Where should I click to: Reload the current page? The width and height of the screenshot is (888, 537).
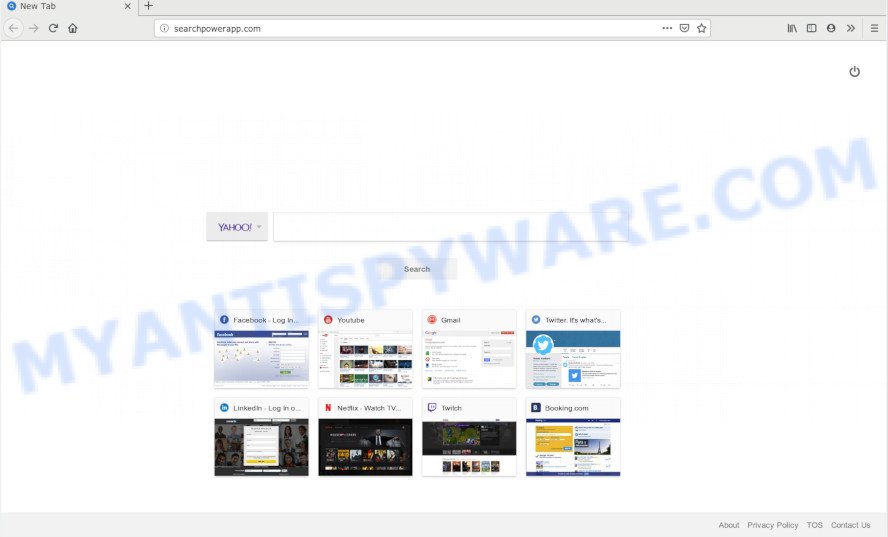pos(53,28)
